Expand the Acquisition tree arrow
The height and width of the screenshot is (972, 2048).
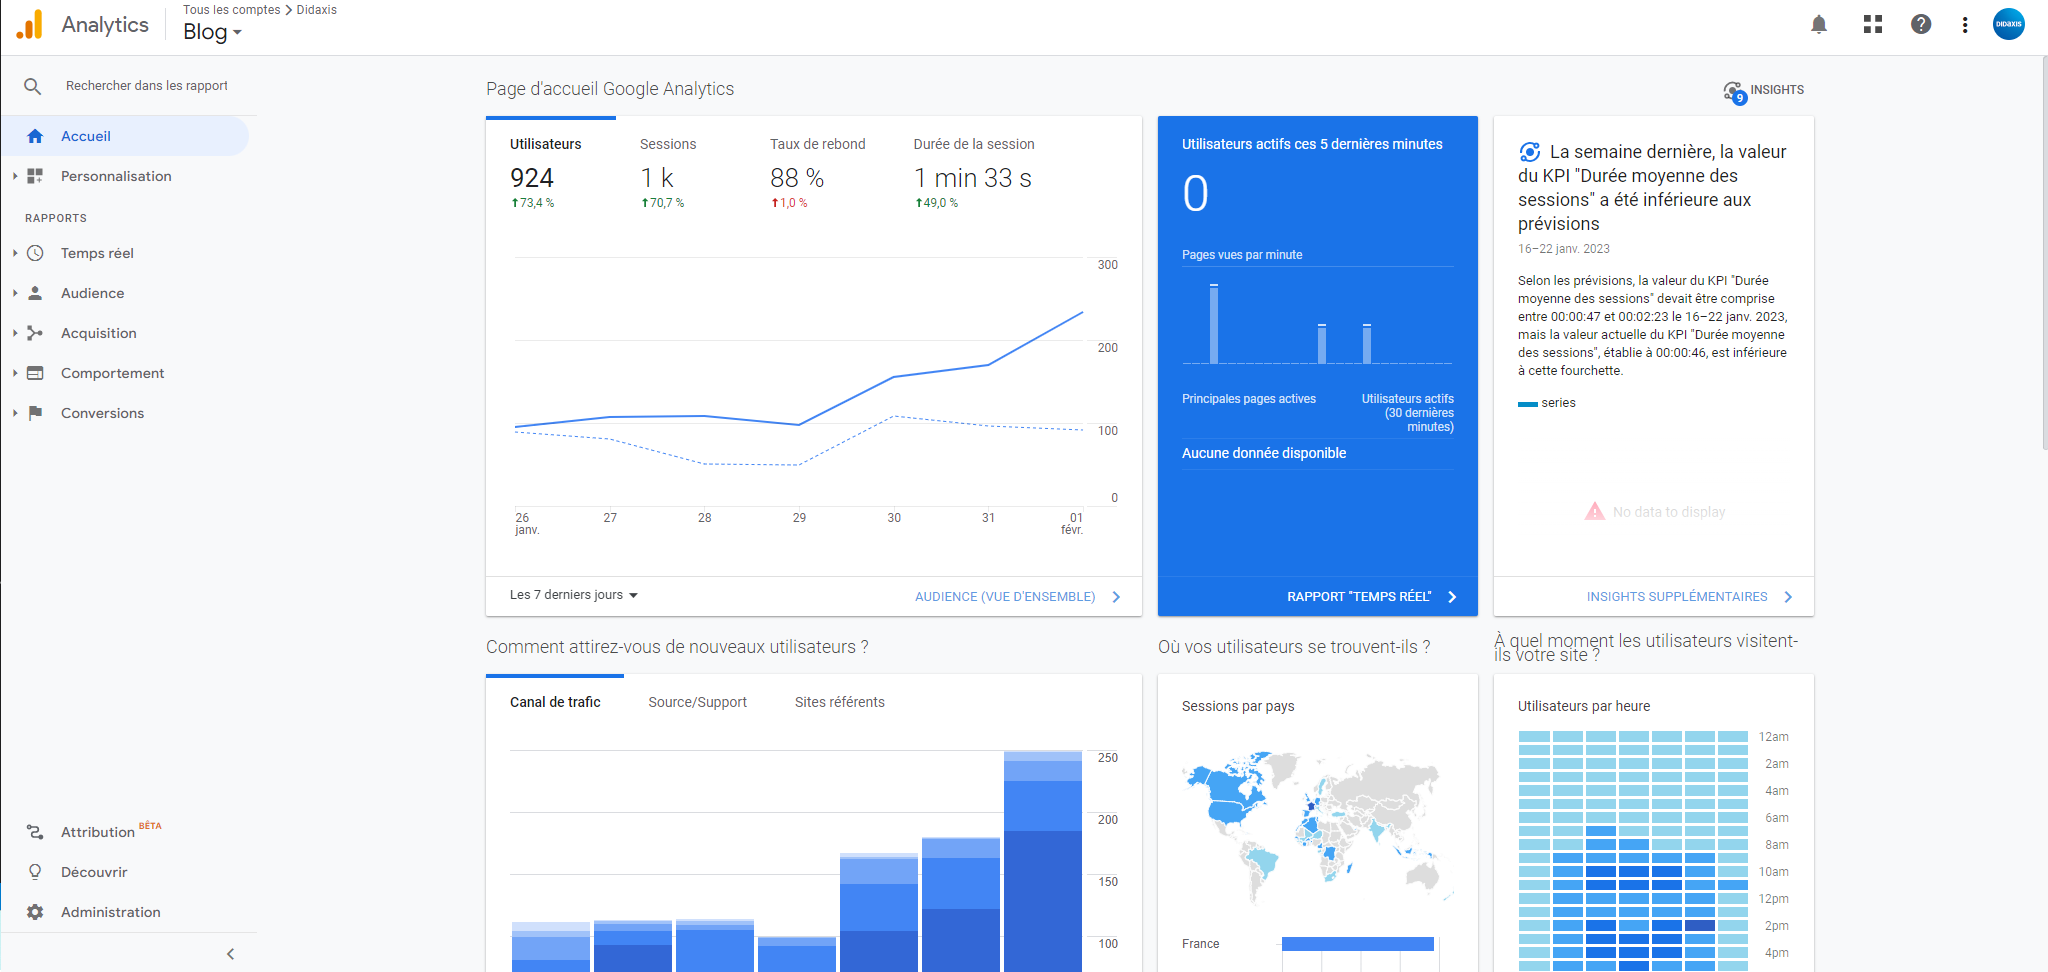(15, 333)
